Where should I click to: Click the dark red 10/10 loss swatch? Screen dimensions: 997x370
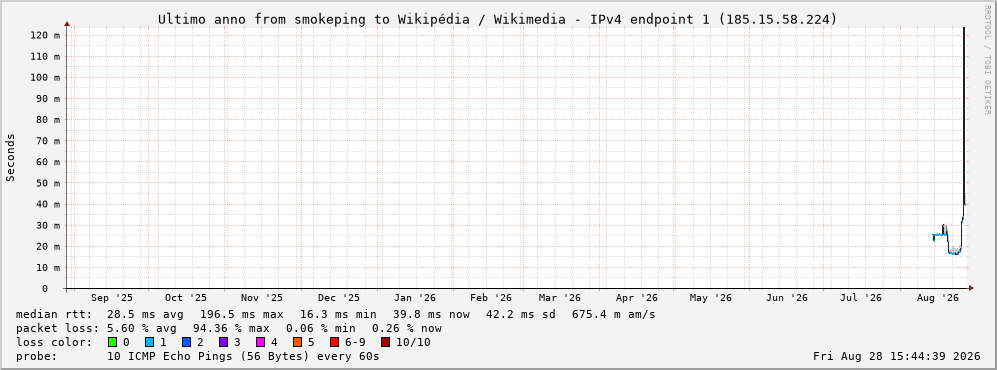(385, 342)
